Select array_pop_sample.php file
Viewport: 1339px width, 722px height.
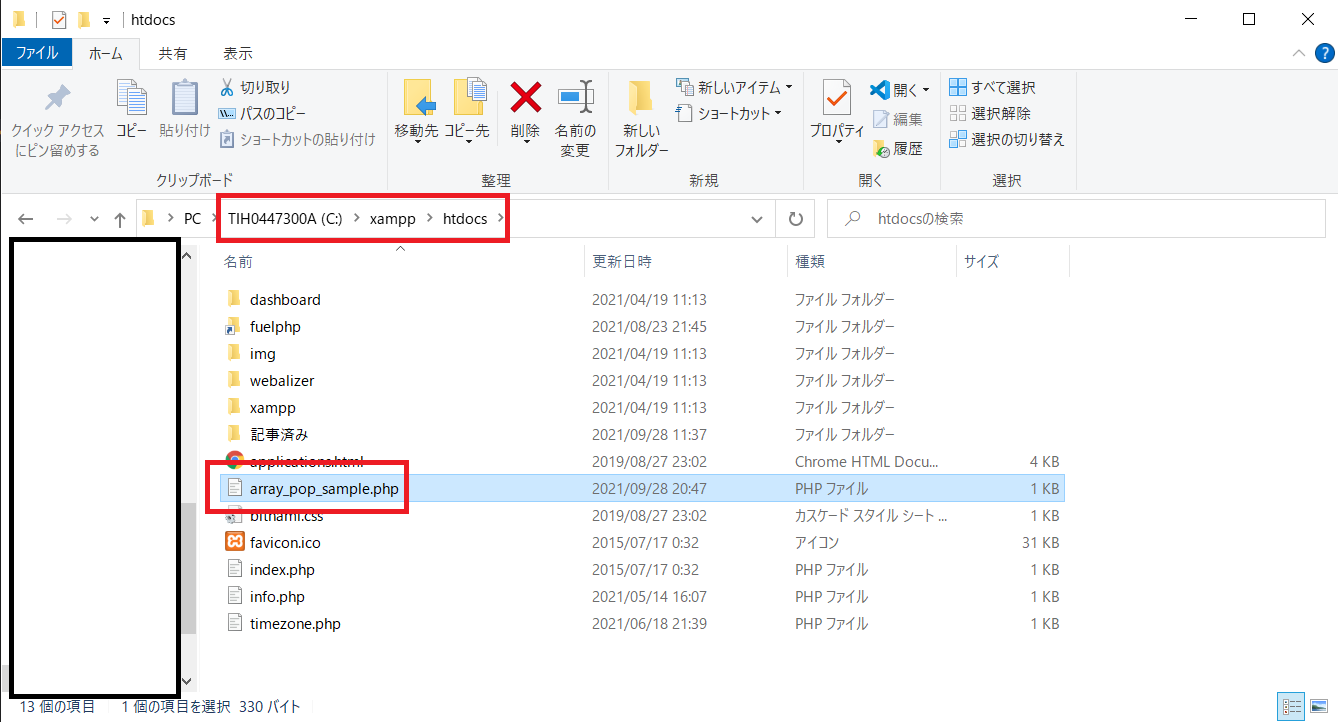click(x=641, y=488)
